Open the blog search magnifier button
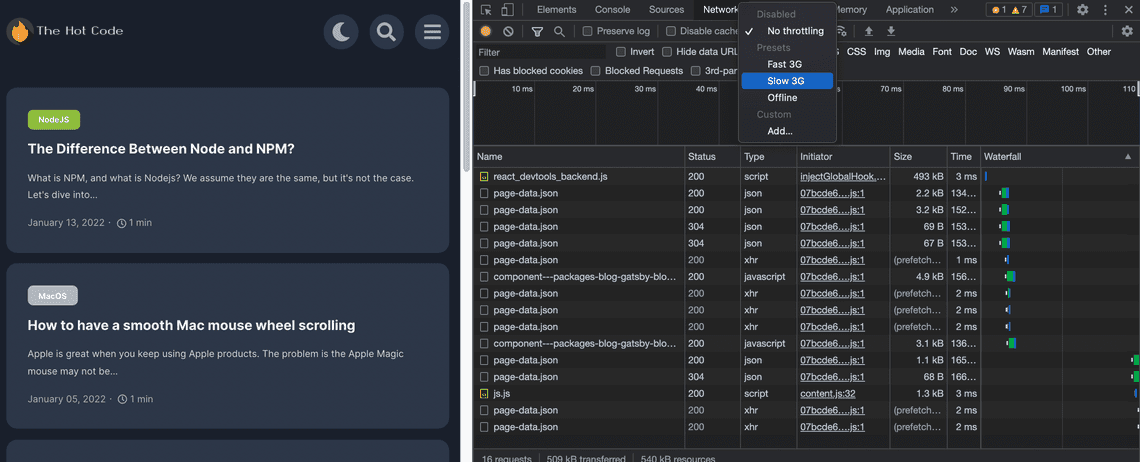The height and width of the screenshot is (462, 1140). click(387, 31)
